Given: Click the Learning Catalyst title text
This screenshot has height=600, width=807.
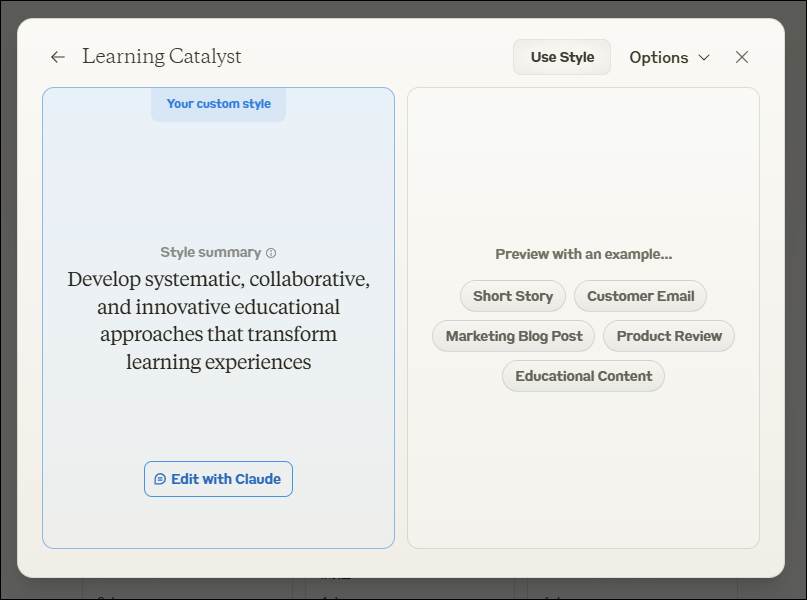Looking at the screenshot, I should click(x=162, y=57).
